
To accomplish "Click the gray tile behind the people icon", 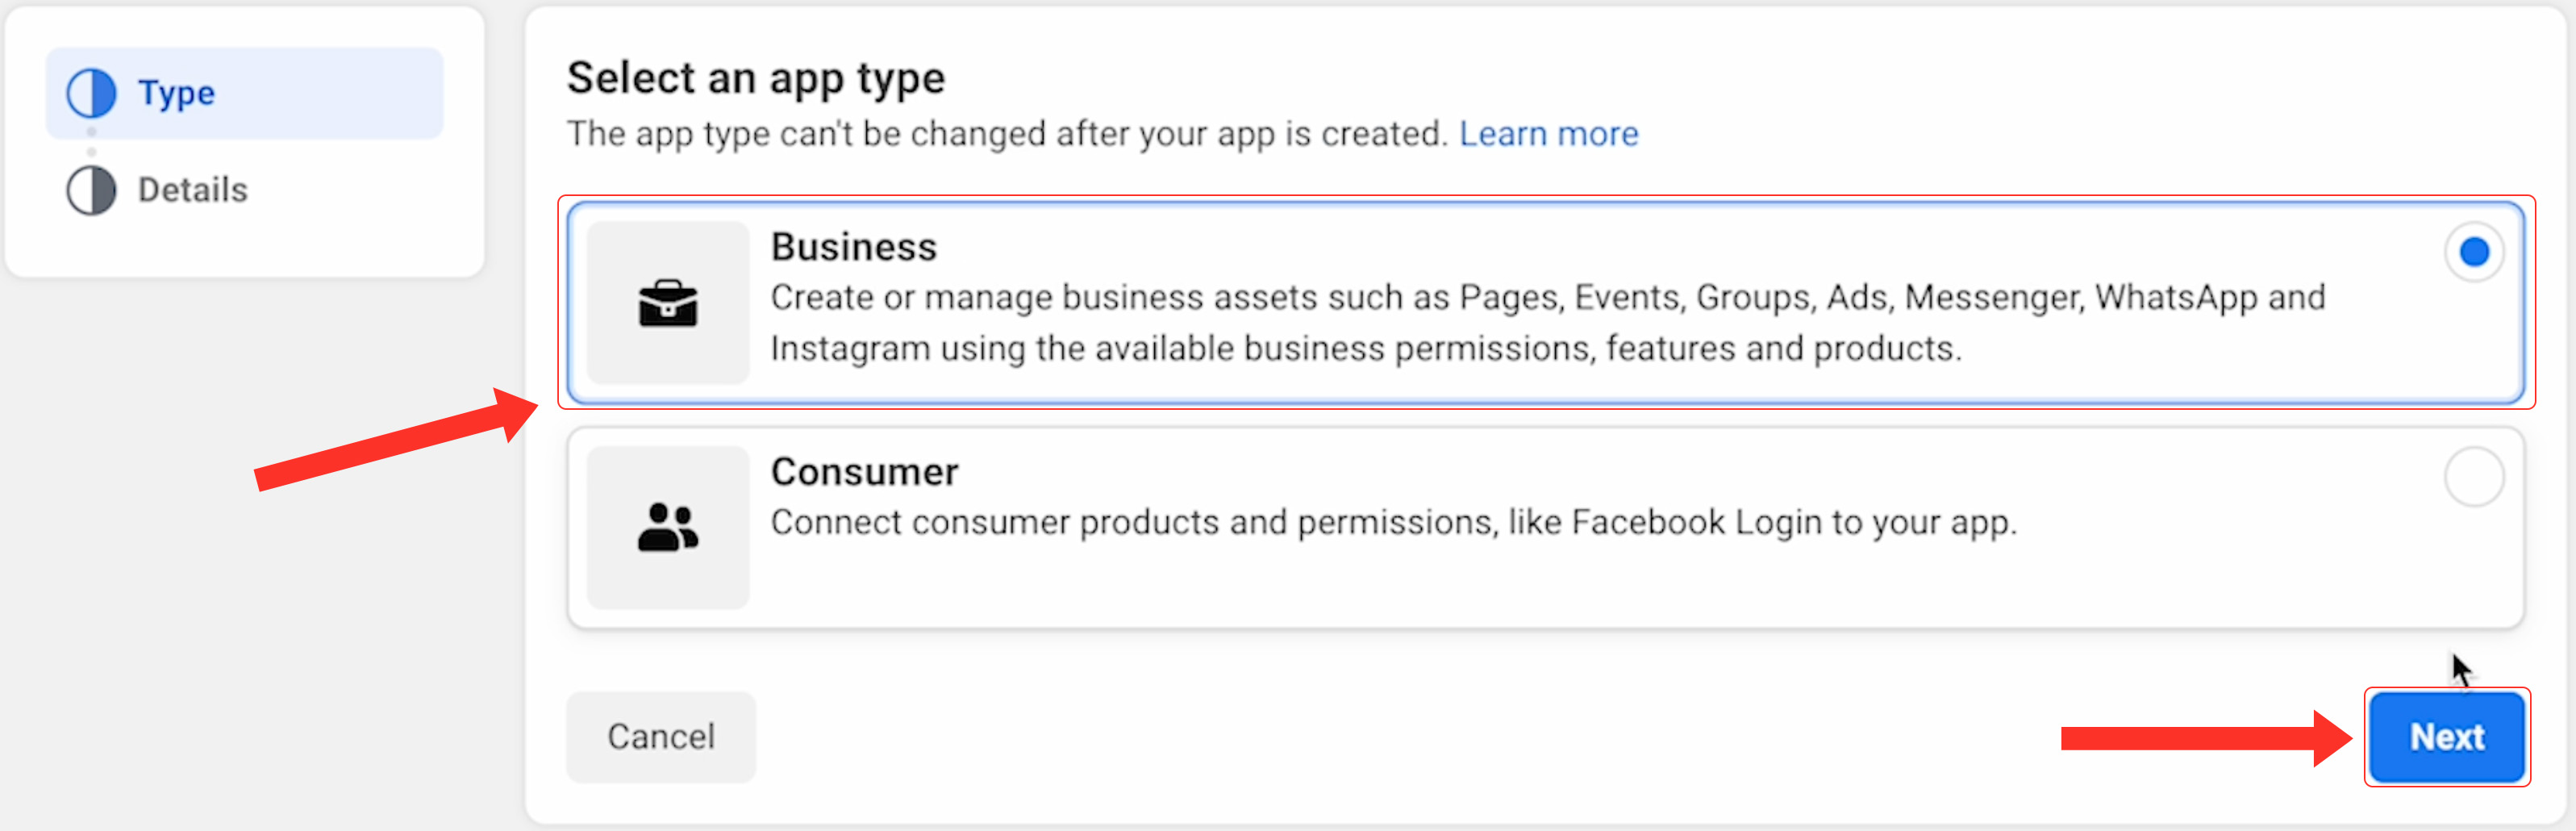I will click(668, 527).
